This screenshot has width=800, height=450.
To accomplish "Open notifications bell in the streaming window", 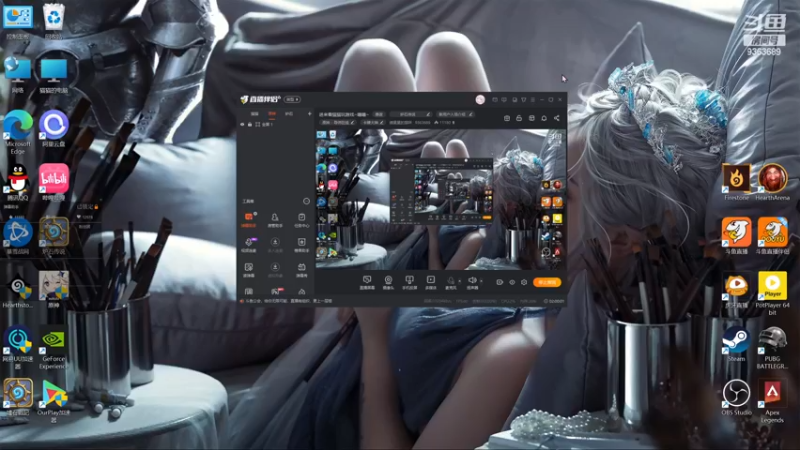I will pyautogui.click(x=544, y=118).
